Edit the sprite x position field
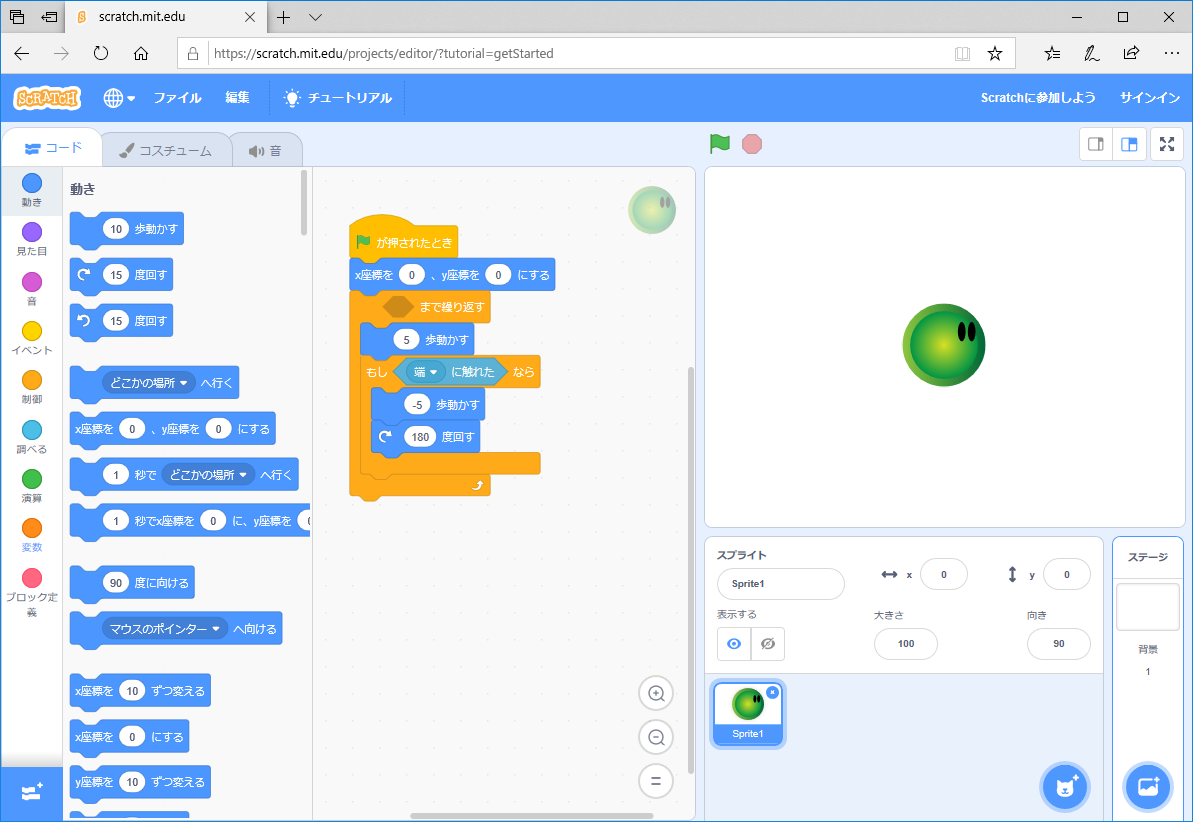Viewport: 1193px width, 822px height. coord(943,575)
